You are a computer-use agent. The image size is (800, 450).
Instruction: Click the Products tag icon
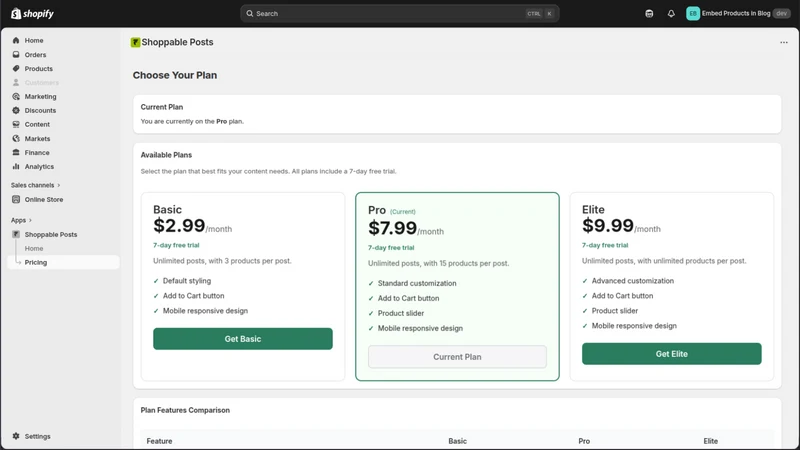(16, 68)
